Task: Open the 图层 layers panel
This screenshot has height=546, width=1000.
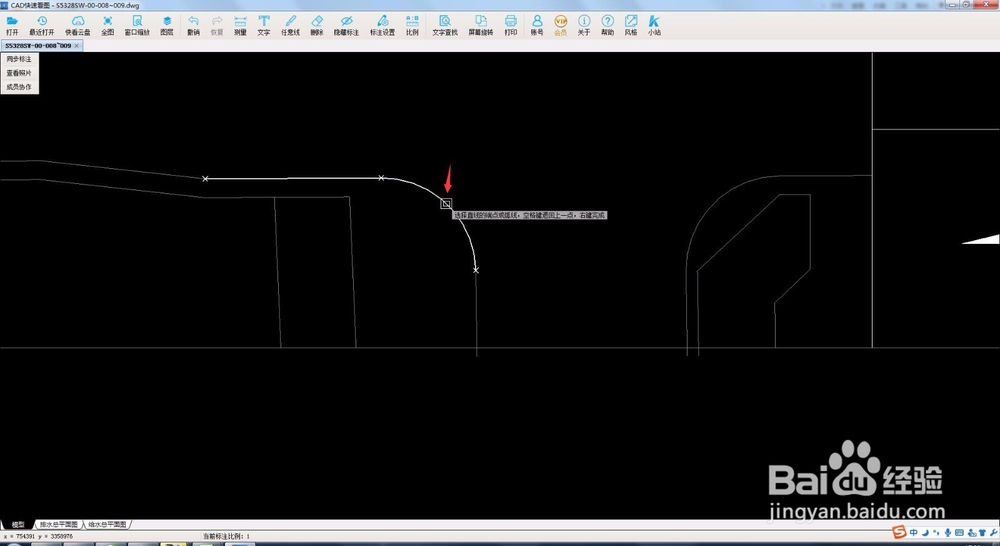Action: point(167,25)
